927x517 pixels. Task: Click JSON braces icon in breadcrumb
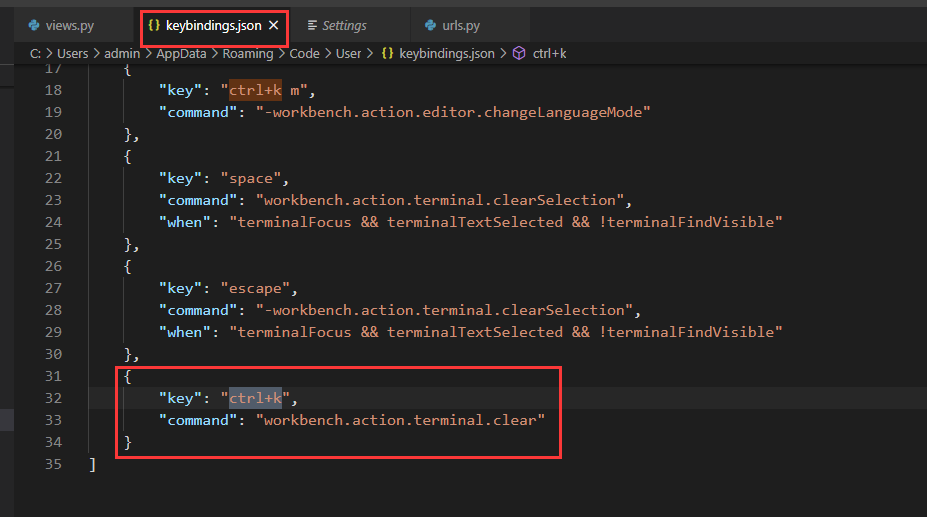(x=387, y=53)
